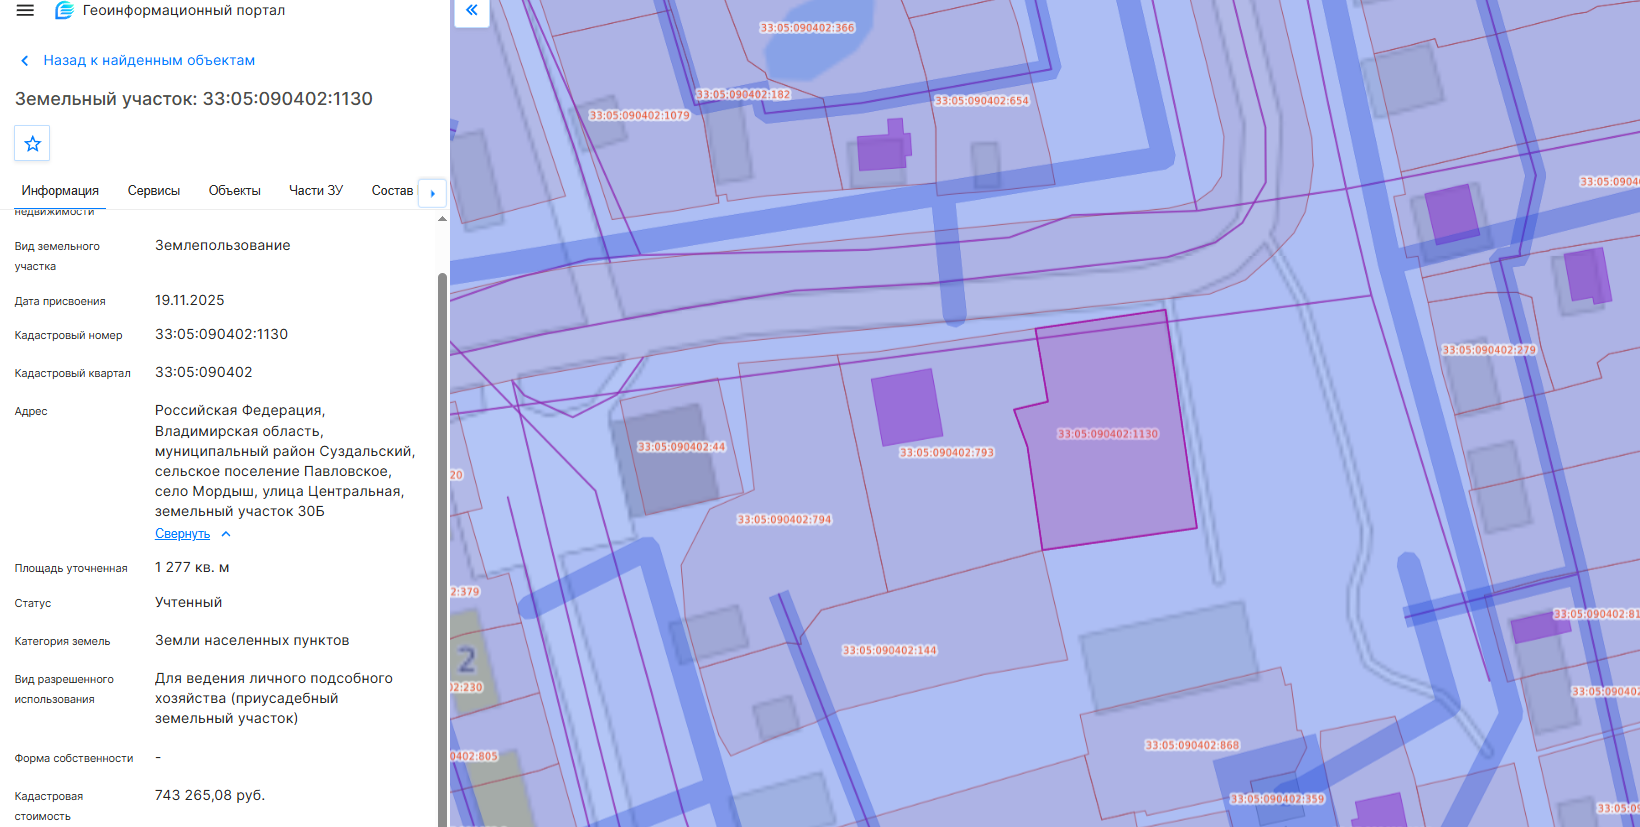The width and height of the screenshot is (1640, 827).
Task: Click parcel label 33:05:090402:654 on map
Action: click(982, 101)
